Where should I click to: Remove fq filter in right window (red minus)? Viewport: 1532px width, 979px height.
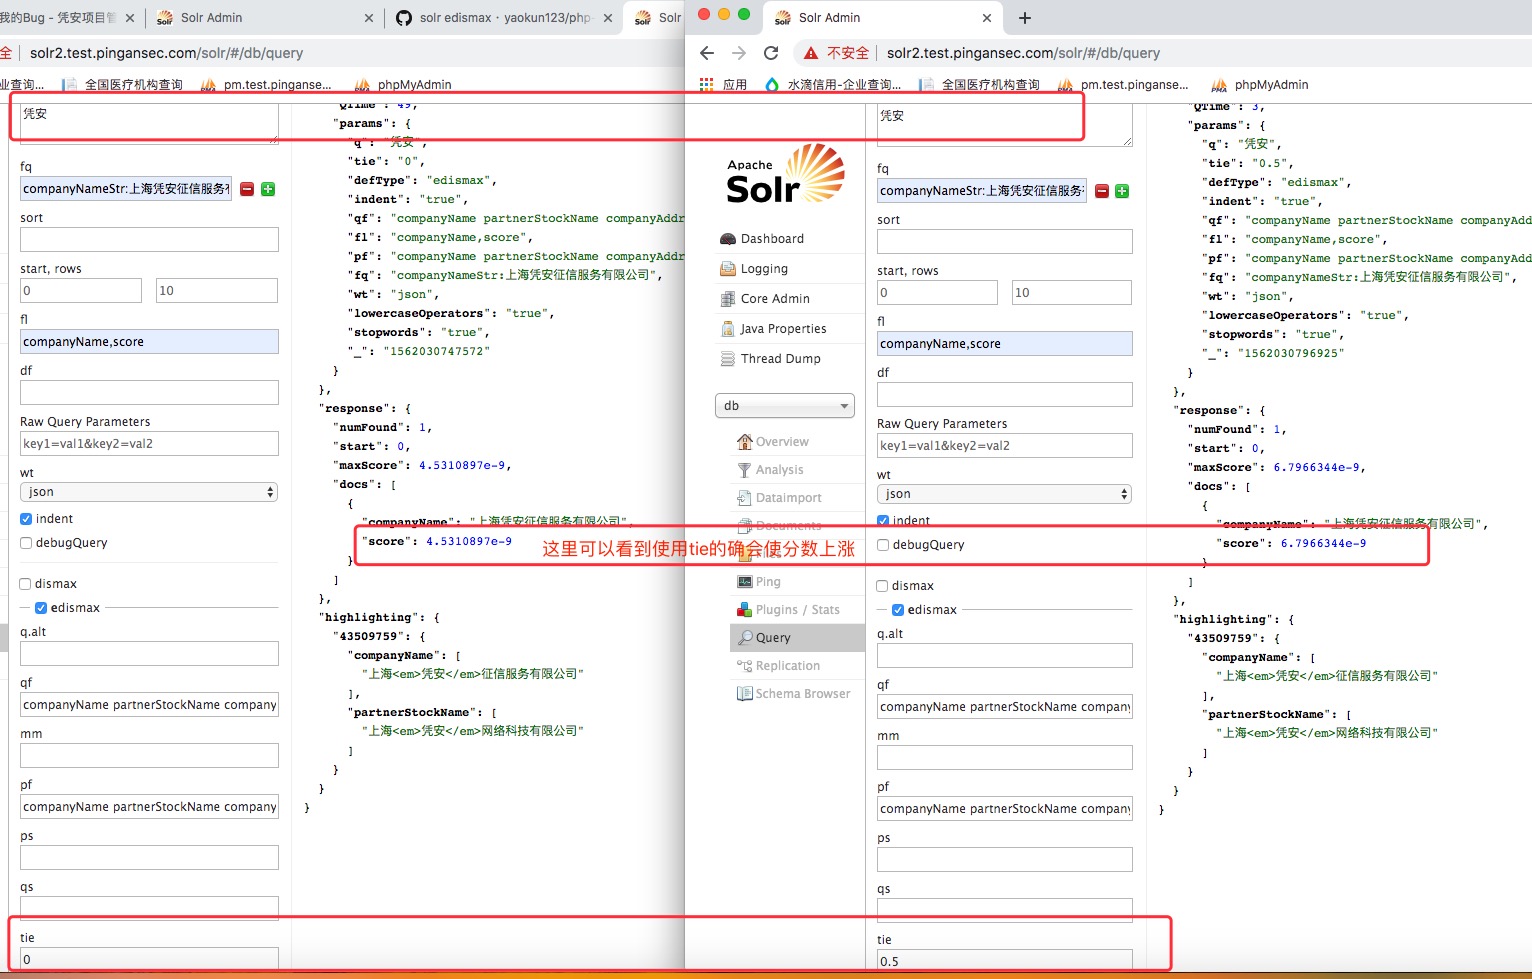pos(1102,191)
